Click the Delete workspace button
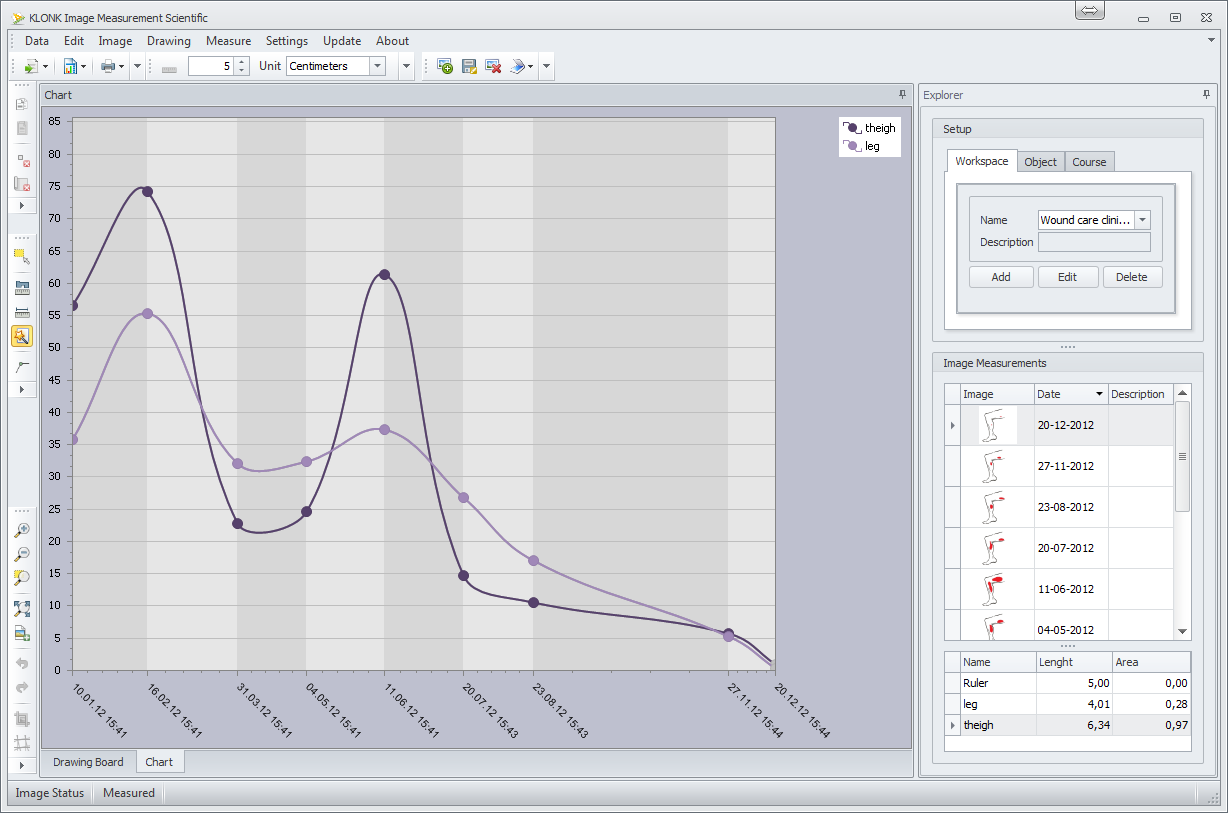 1132,277
